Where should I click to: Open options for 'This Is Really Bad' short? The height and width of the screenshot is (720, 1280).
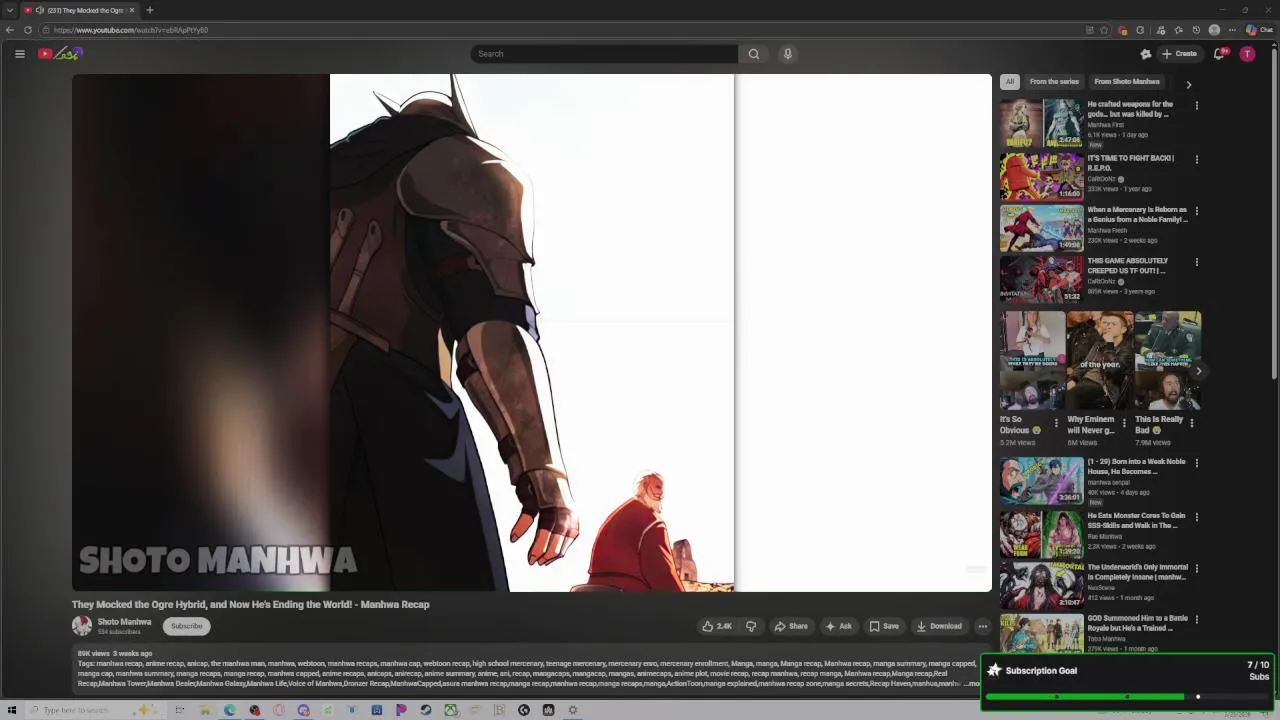1191,423
